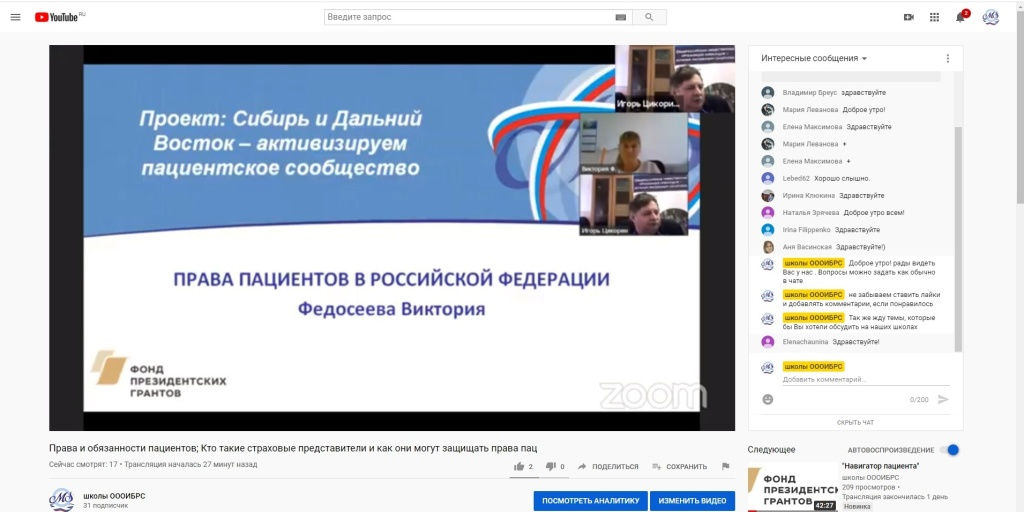The height and width of the screenshot is (512, 1024).
Task: Open the notifications bell
Action: (961, 17)
